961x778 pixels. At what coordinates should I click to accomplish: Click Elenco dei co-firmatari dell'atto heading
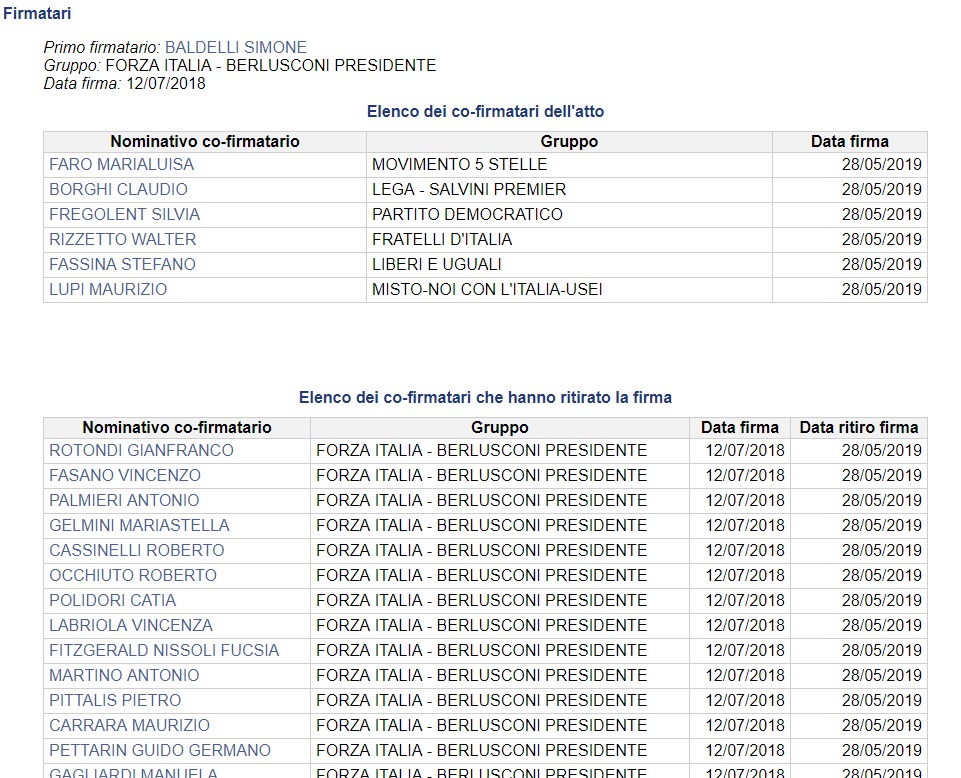click(485, 112)
